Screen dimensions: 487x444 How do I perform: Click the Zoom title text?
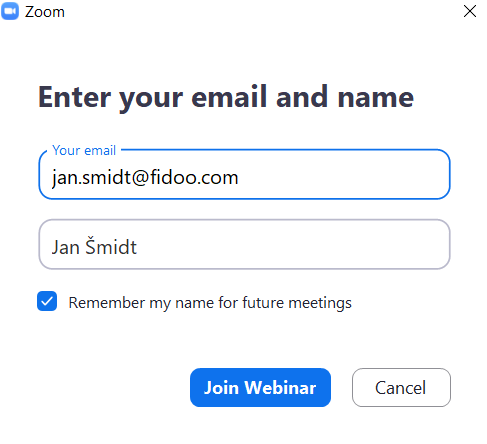pos(45,12)
